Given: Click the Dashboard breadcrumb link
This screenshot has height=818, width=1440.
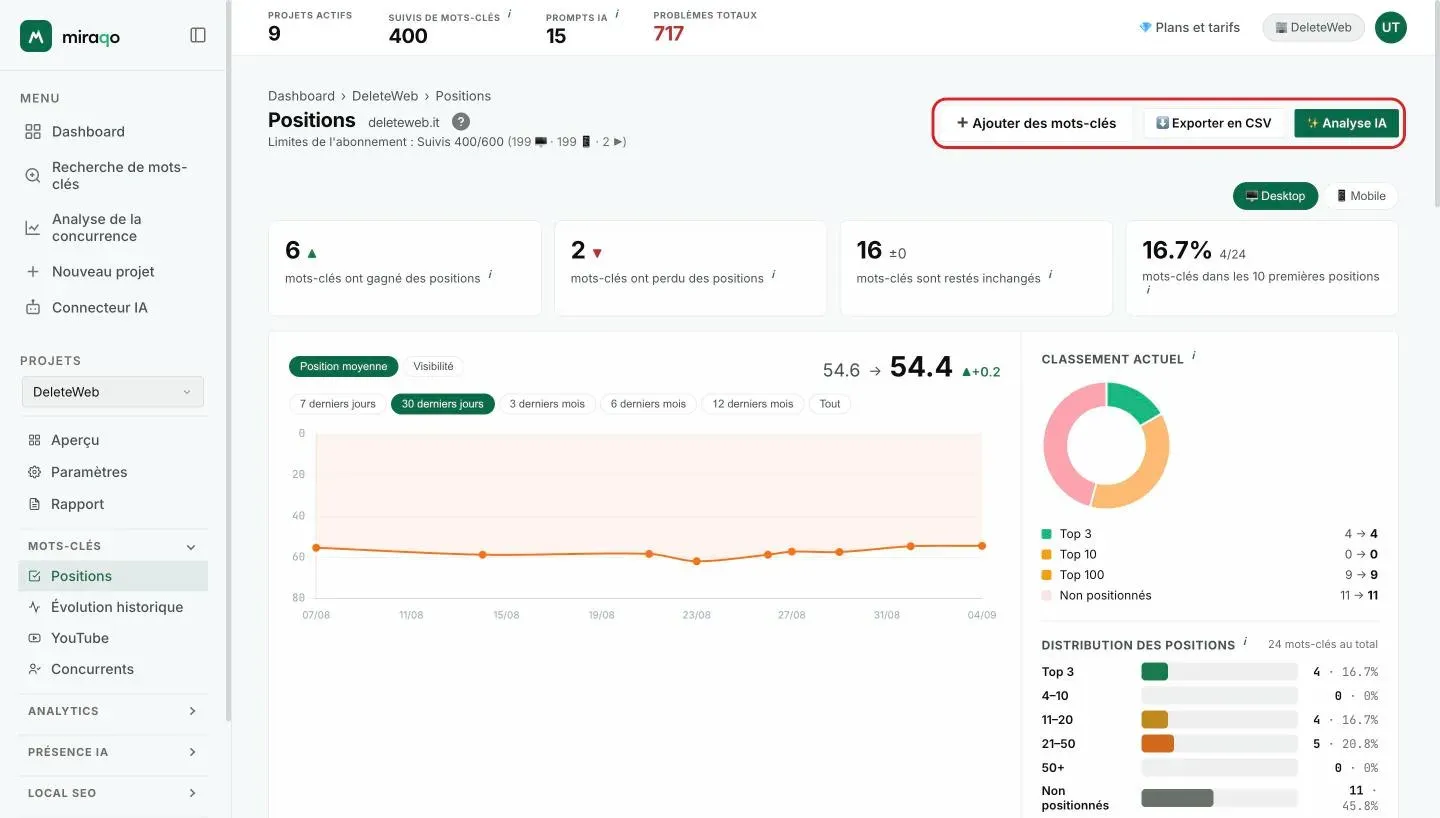Looking at the screenshot, I should [301, 96].
